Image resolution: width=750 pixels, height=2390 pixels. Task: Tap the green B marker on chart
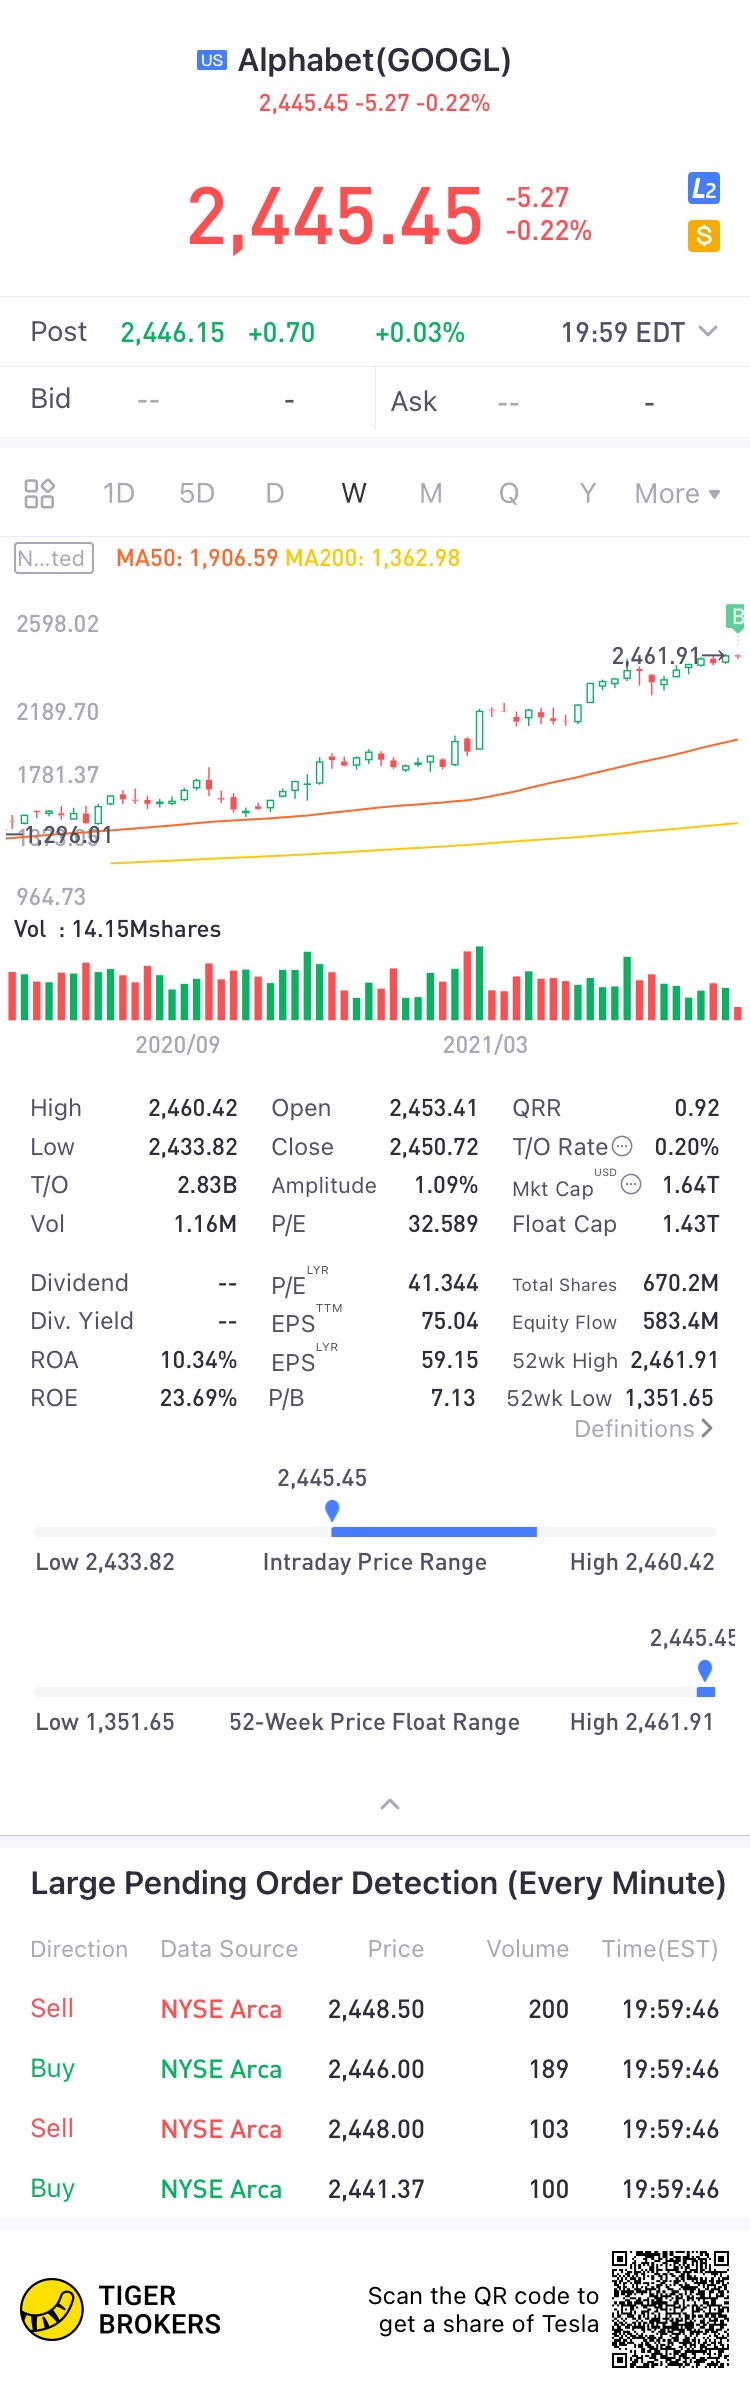(x=736, y=616)
